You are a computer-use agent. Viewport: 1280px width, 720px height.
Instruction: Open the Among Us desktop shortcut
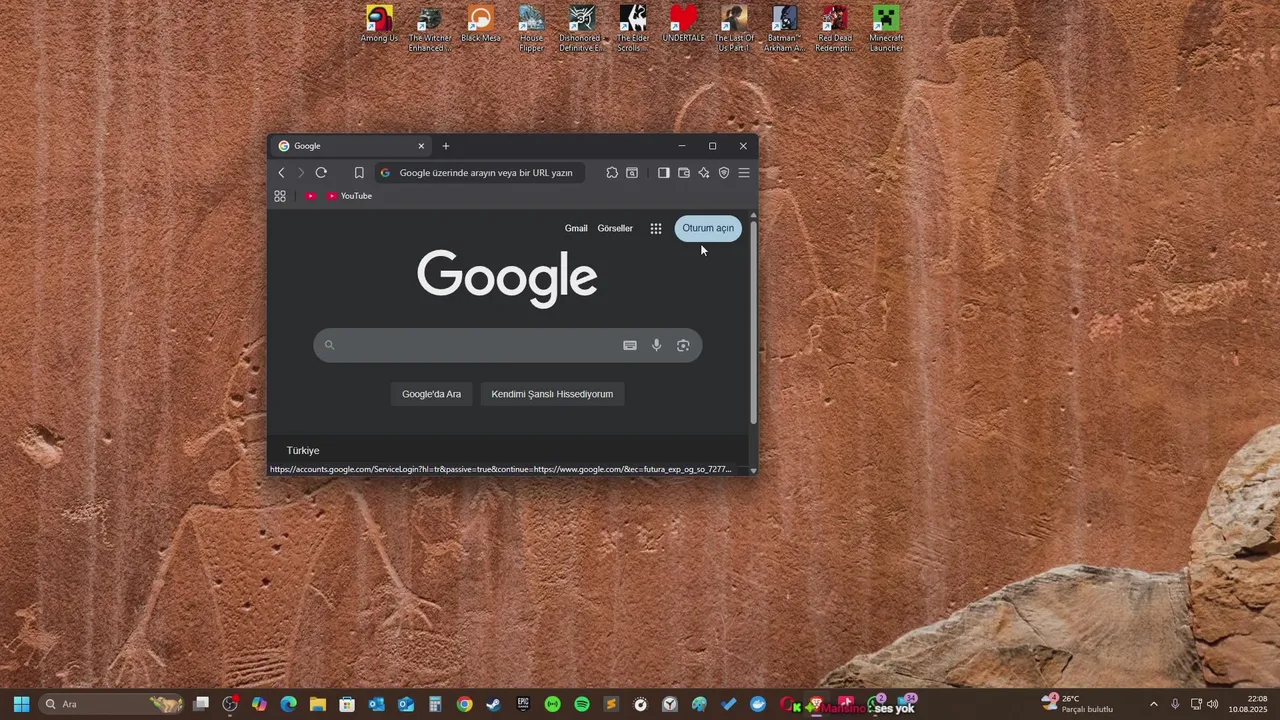click(379, 25)
